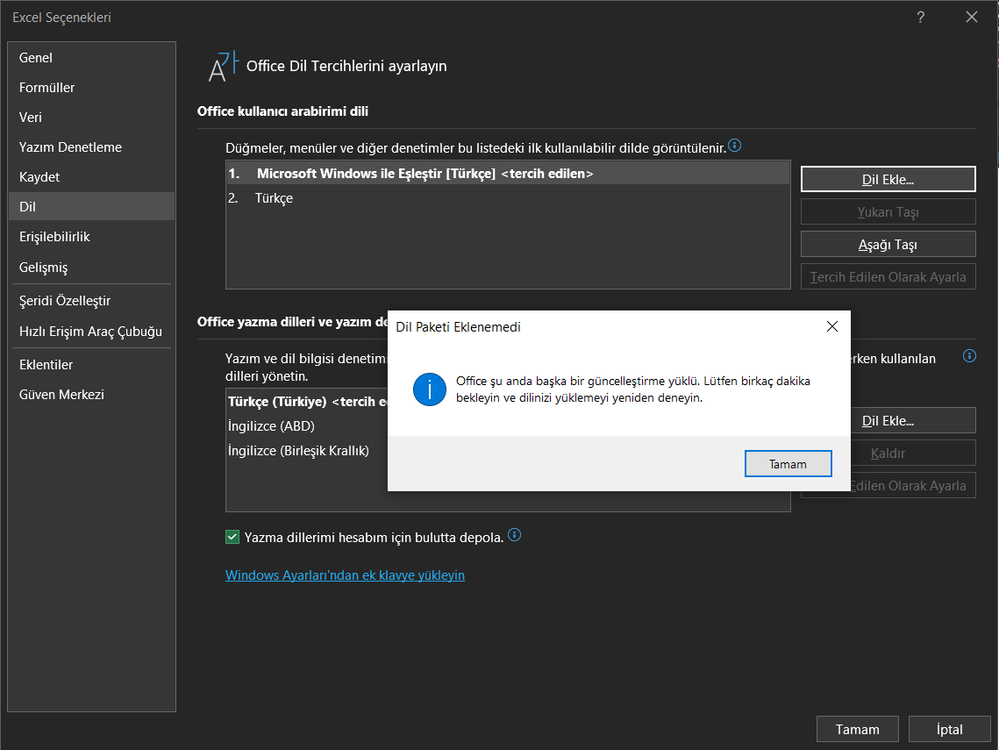
Task: Close the Dil Paketi Eklenemedi dialog
Action: (832, 326)
